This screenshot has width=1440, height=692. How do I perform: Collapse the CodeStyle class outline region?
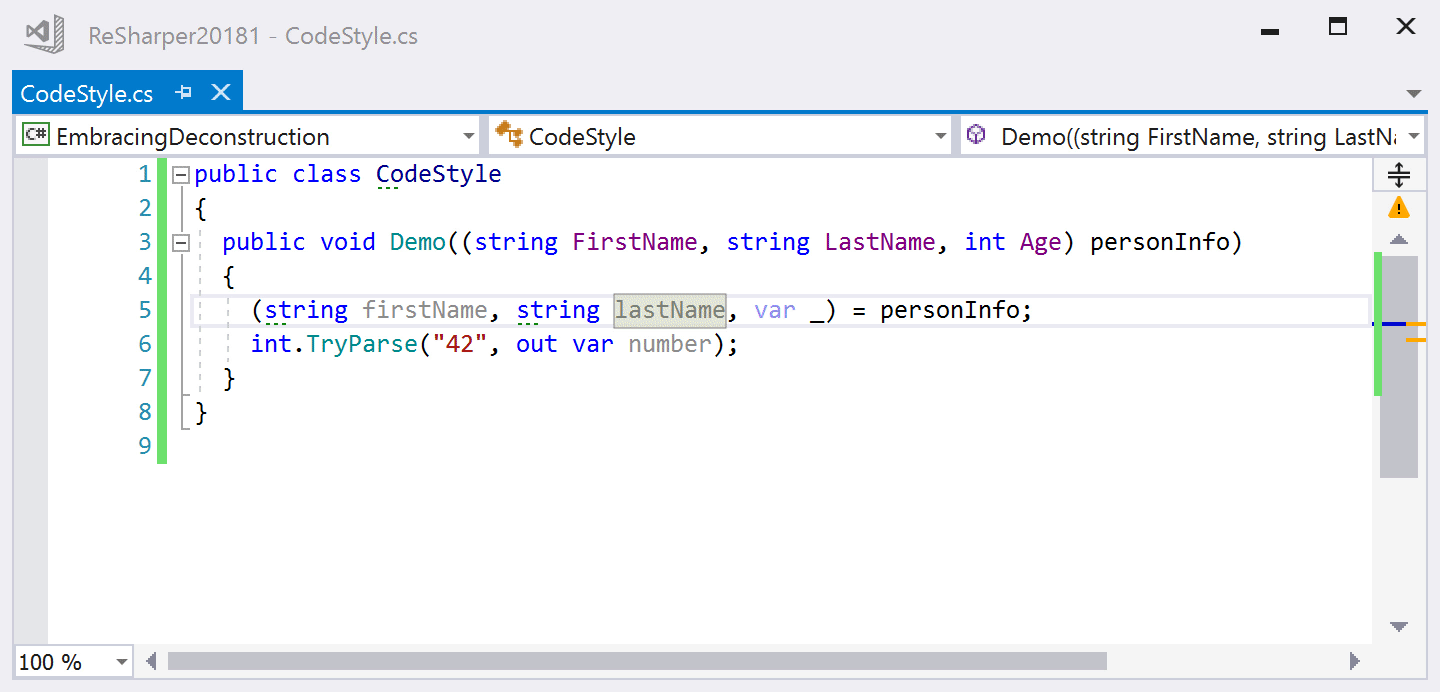coord(180,173)
